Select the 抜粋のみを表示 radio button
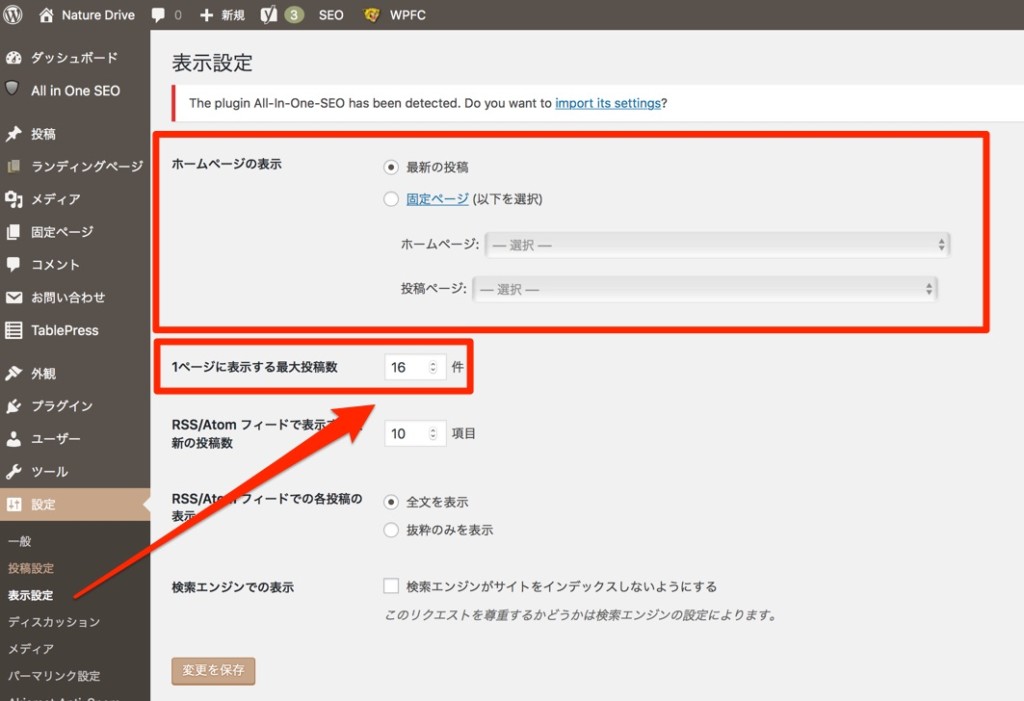 point(391,530)
